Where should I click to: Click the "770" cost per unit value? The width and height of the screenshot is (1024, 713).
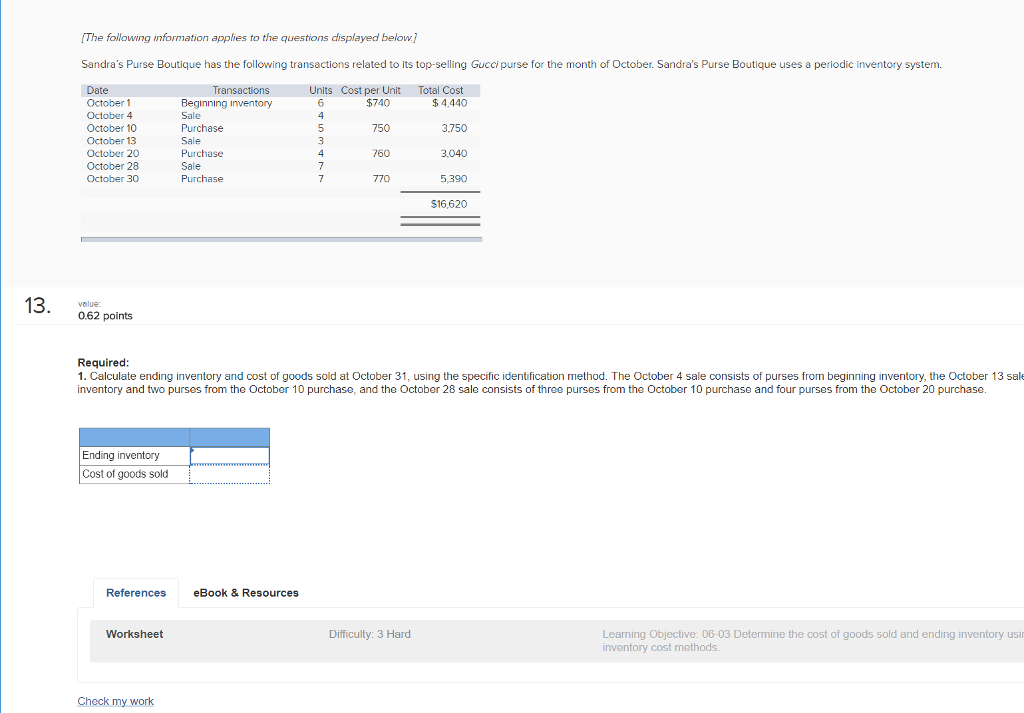pos(381,179)
